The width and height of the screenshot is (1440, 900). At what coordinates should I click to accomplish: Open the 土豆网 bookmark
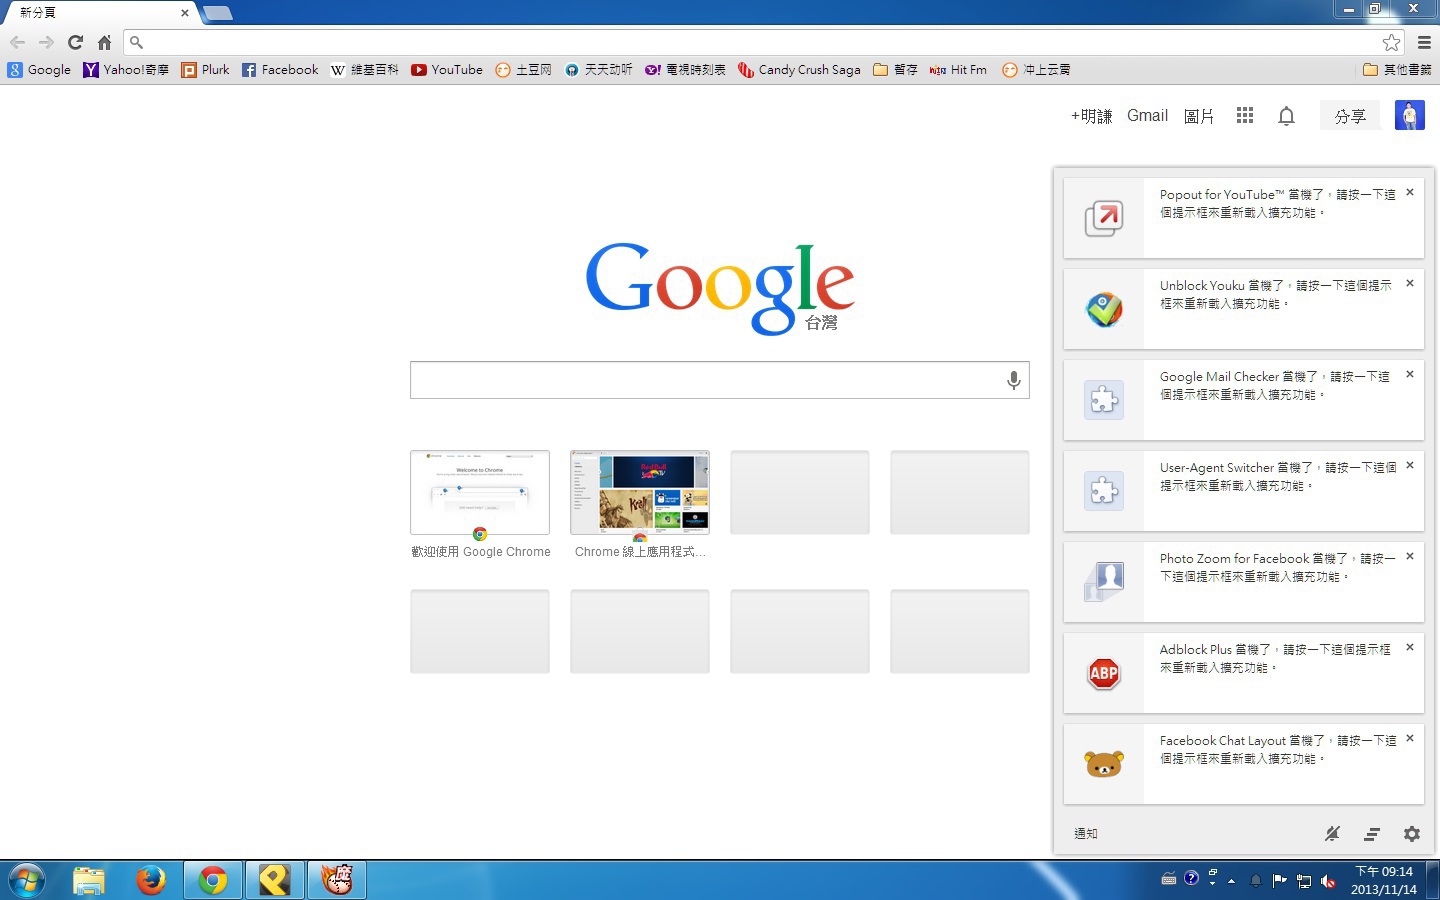(524, 70)
